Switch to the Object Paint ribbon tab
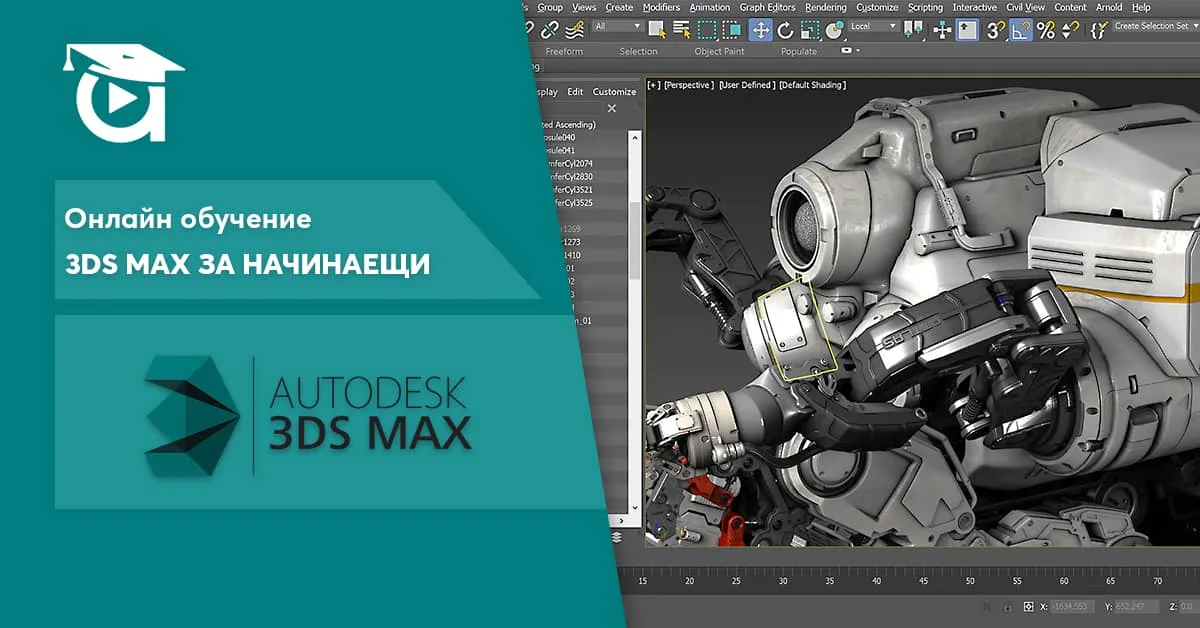 coord(719,51)
